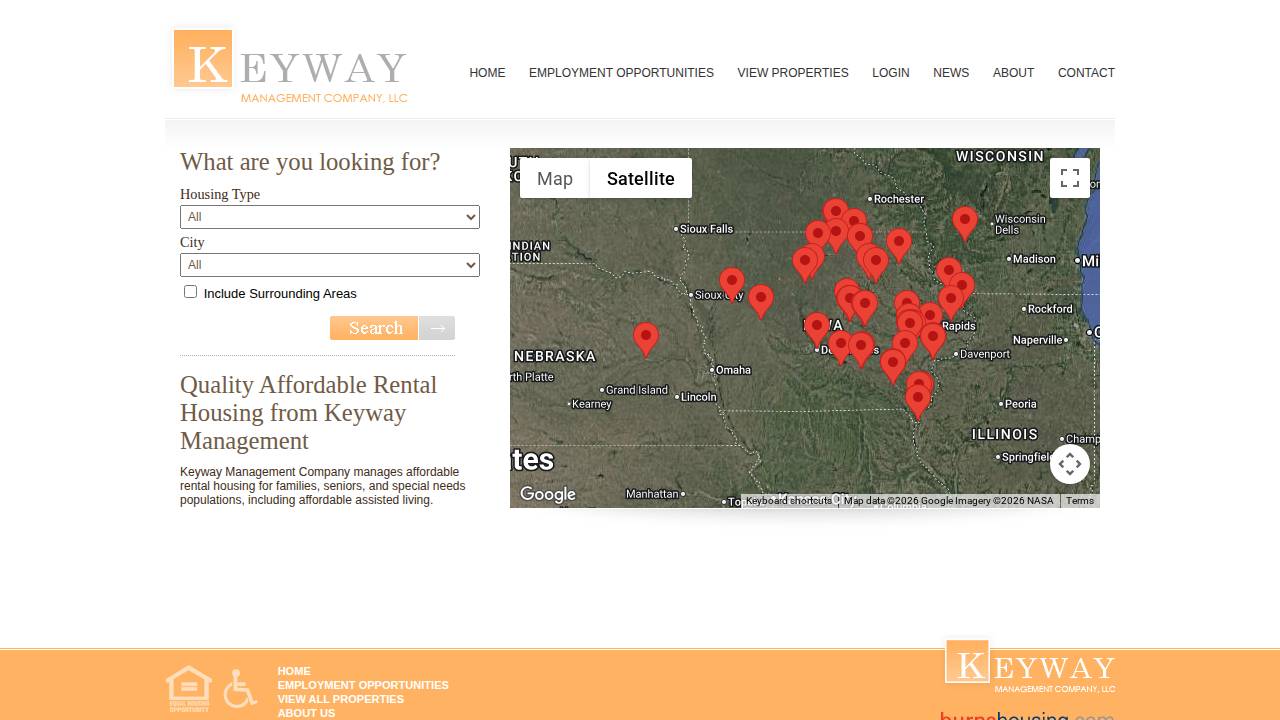Click the map marker in Nebraska
This screenshot has height=720, width=1280.
[646, 337]
